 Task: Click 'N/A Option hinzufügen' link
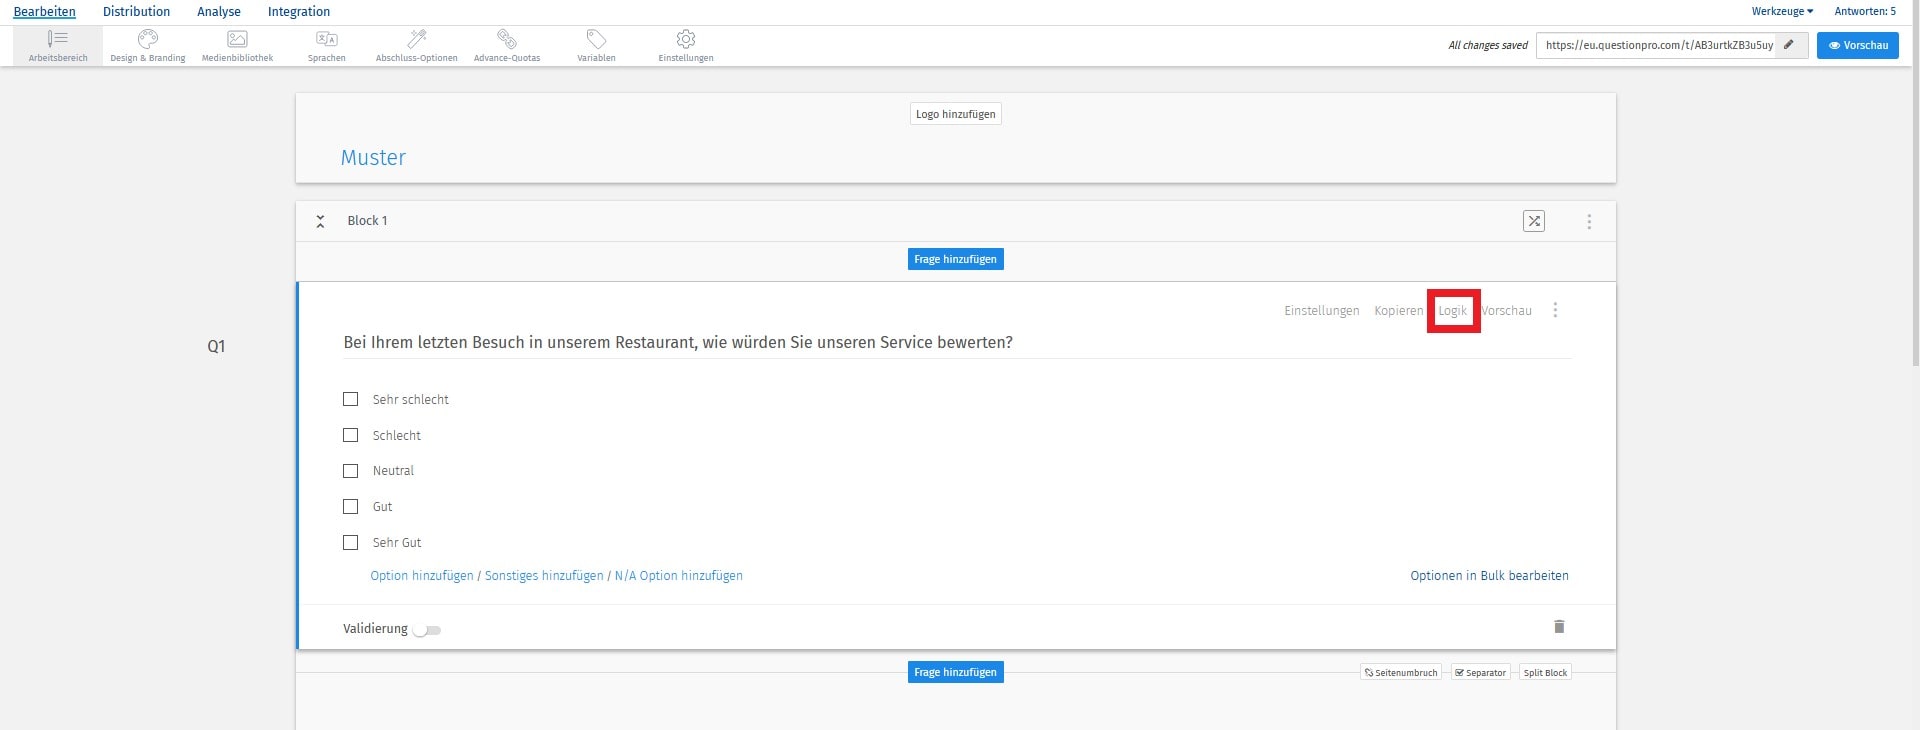(679, 576)
